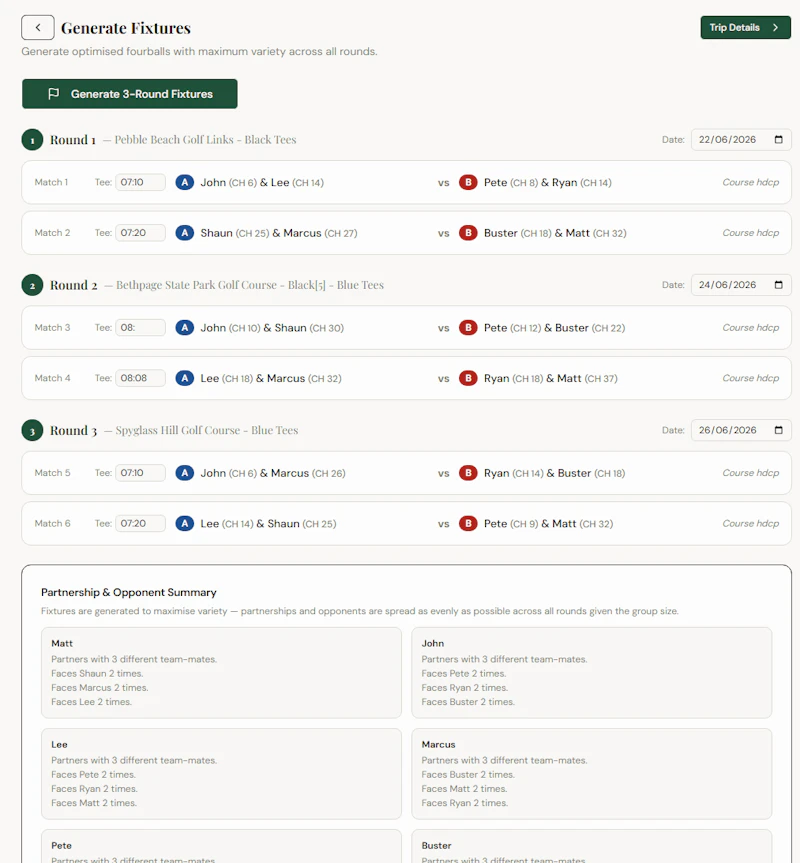The image size is (800, 863).
Task: Click 'Faces Matt 2 times.' in Lee card
Action: 94,803
